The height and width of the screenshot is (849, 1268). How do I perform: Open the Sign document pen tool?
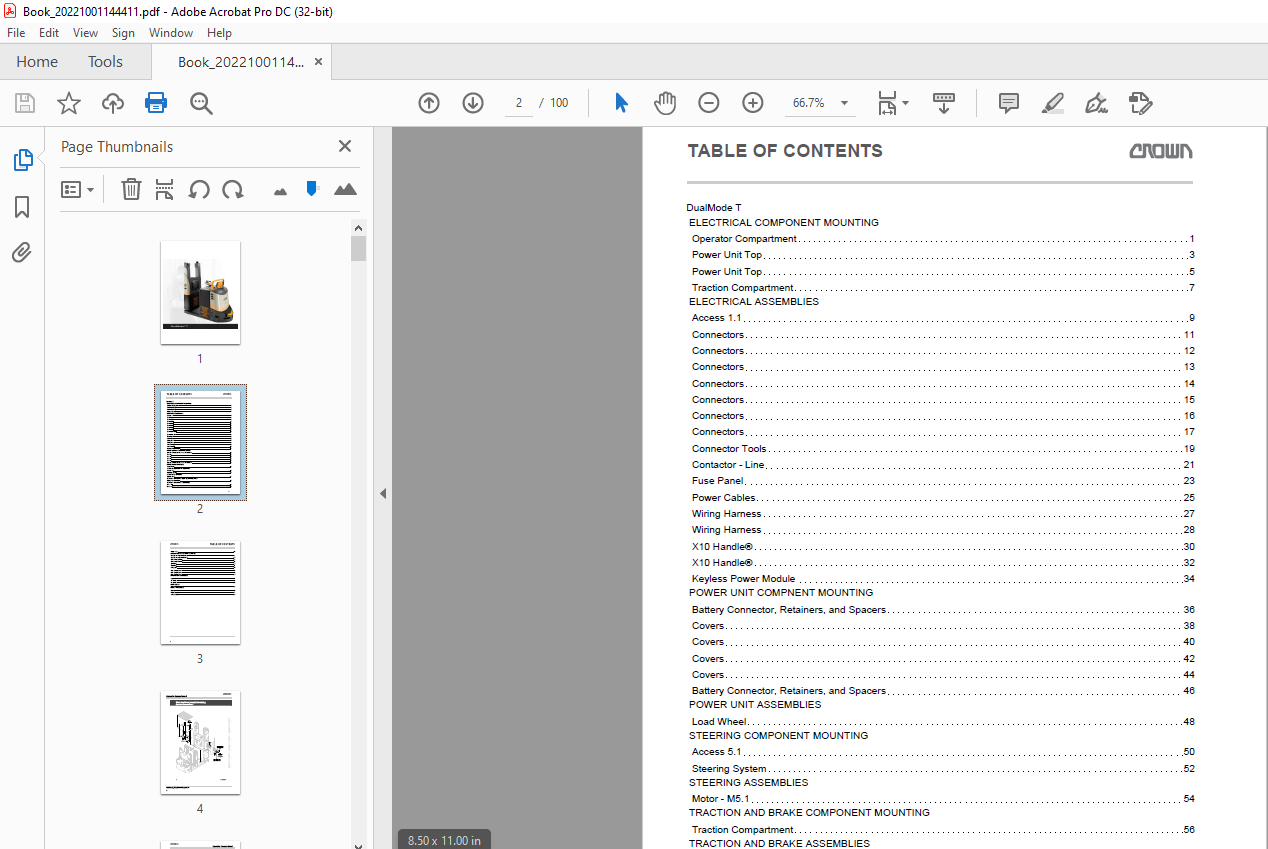1096,103
